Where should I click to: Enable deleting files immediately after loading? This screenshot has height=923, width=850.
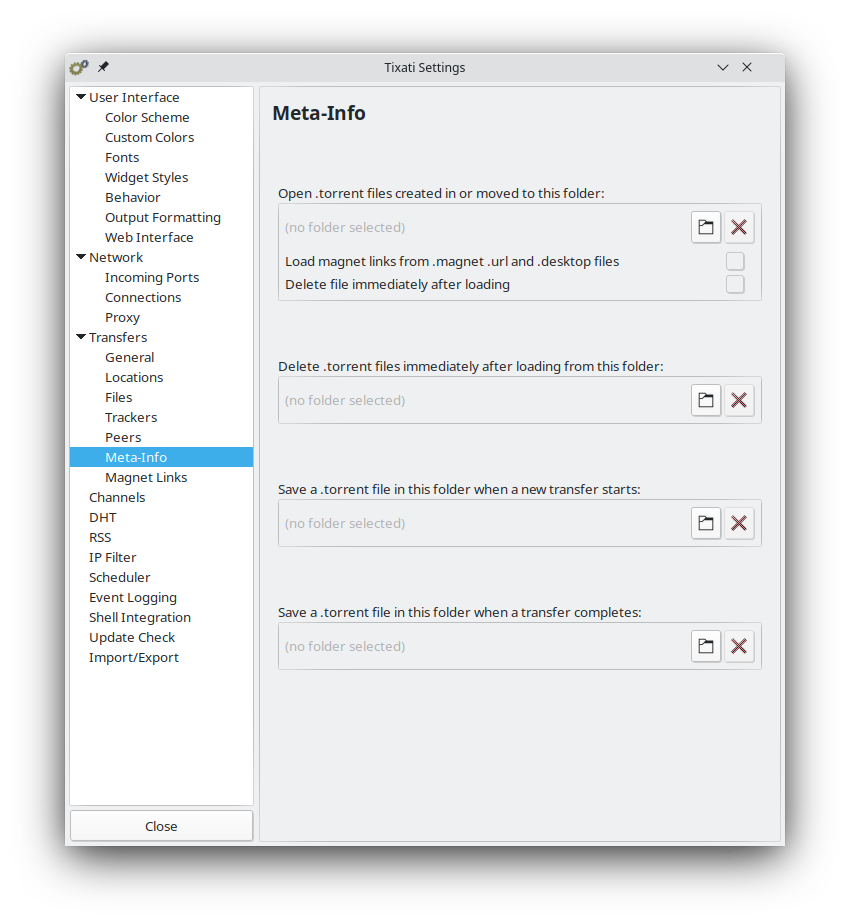point(735,284)
